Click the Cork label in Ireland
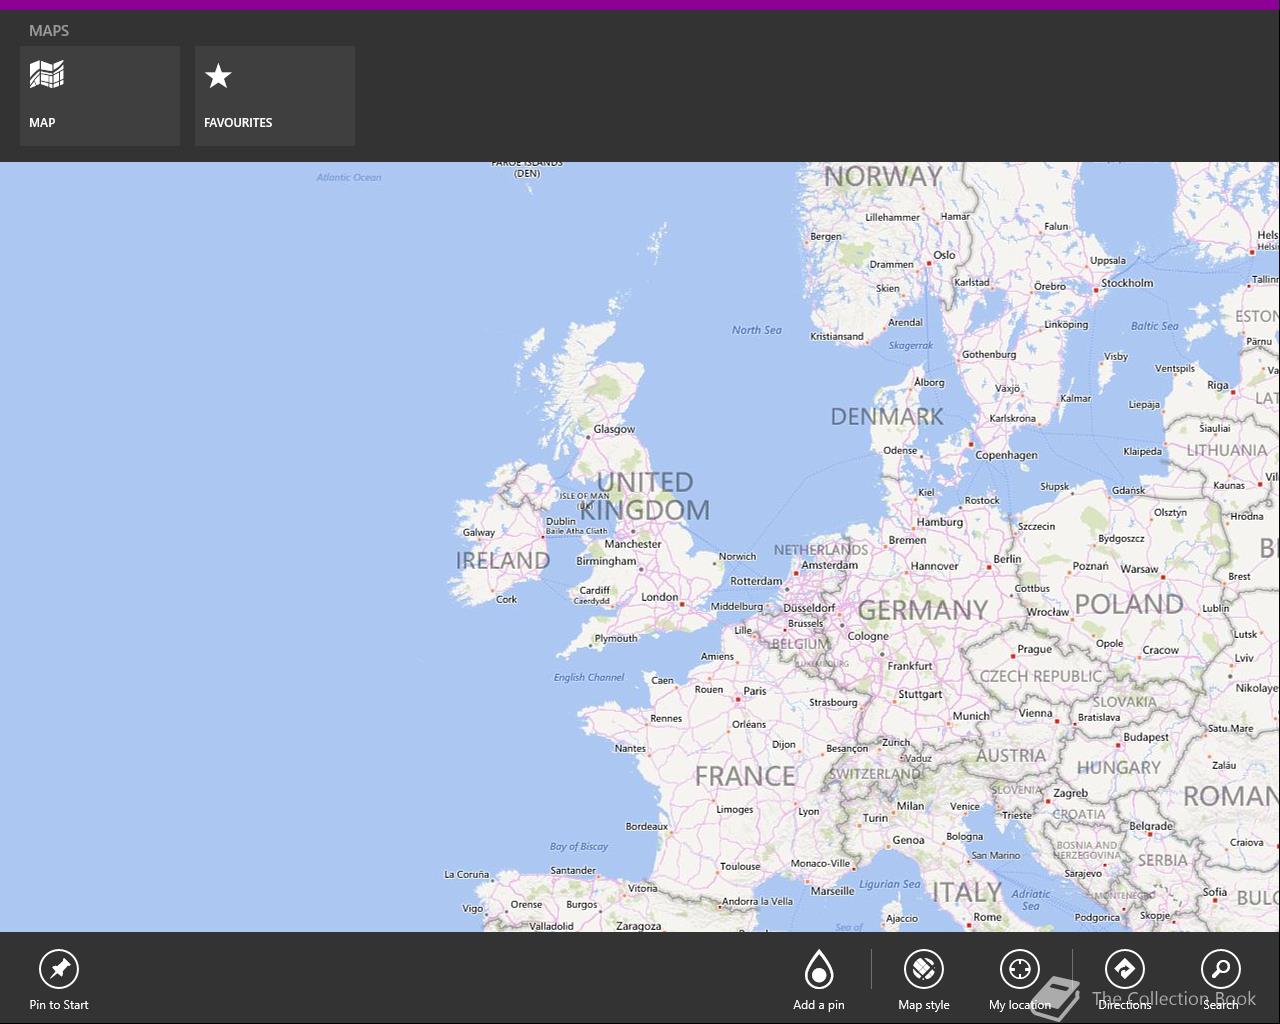Viewport: 1280px width, 1024px height. point(507,600)
